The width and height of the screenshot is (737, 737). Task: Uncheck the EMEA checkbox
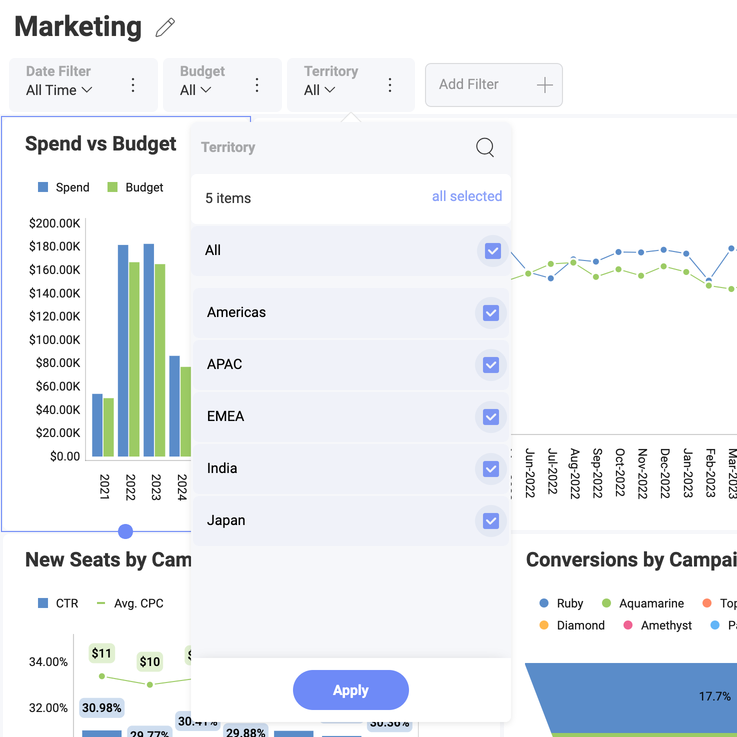coord(491,417)
